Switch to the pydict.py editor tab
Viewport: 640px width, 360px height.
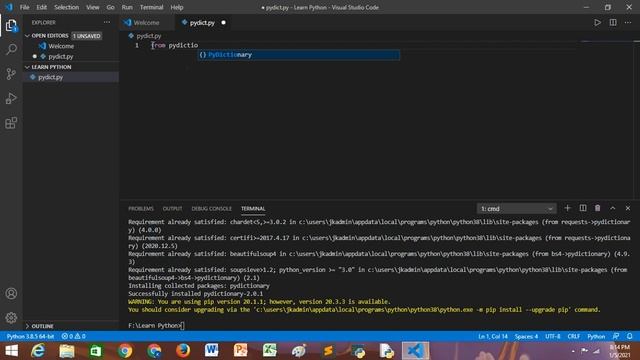point(202,23)
